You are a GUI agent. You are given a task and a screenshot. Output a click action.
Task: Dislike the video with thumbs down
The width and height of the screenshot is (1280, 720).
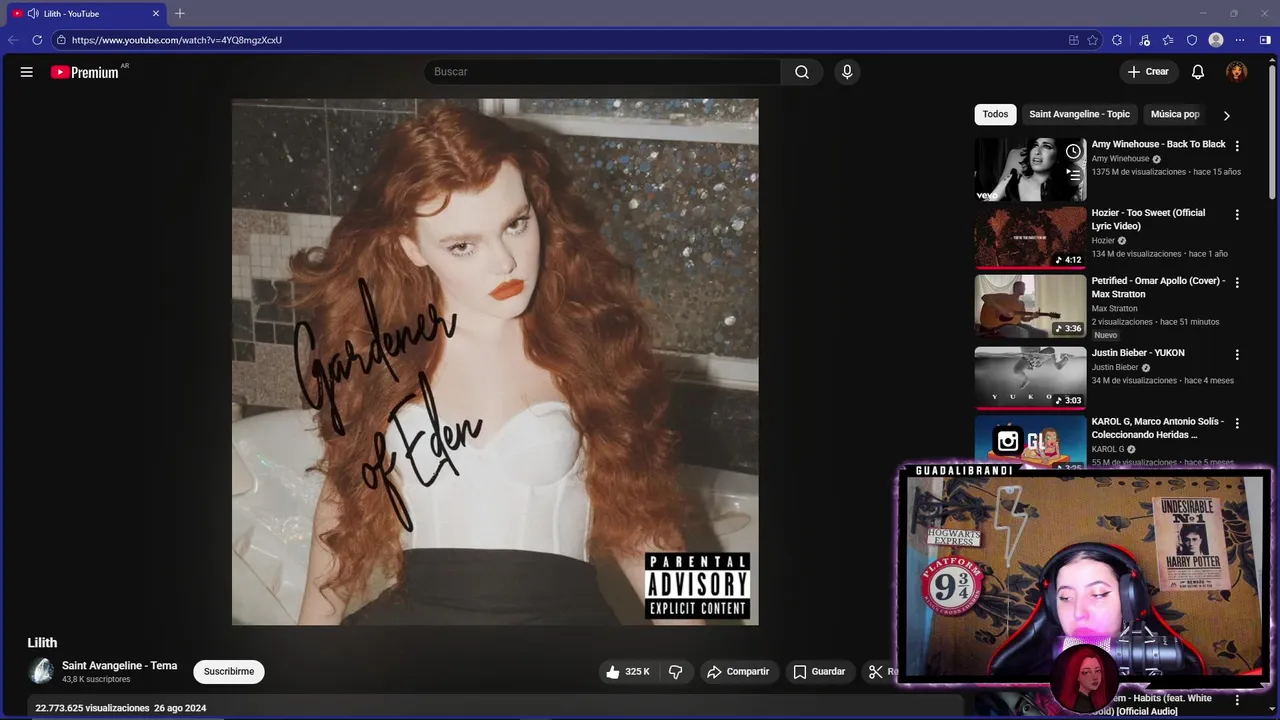[676, 672]
